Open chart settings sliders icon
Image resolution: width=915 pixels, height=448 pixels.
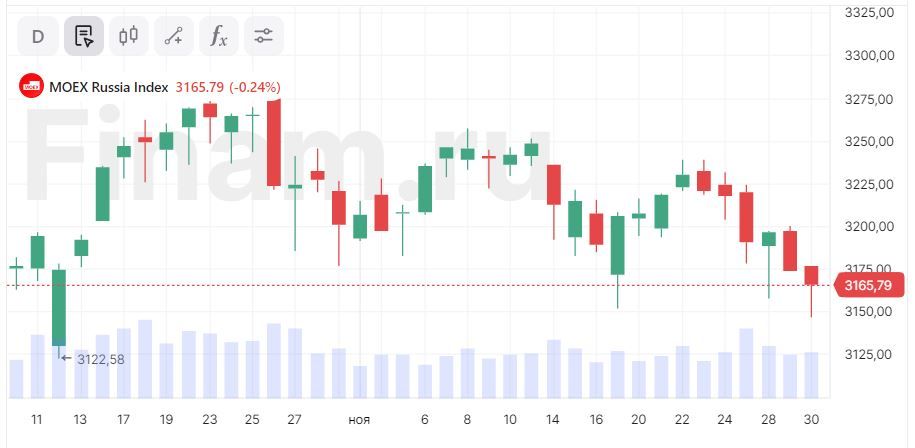coord(263,37)
